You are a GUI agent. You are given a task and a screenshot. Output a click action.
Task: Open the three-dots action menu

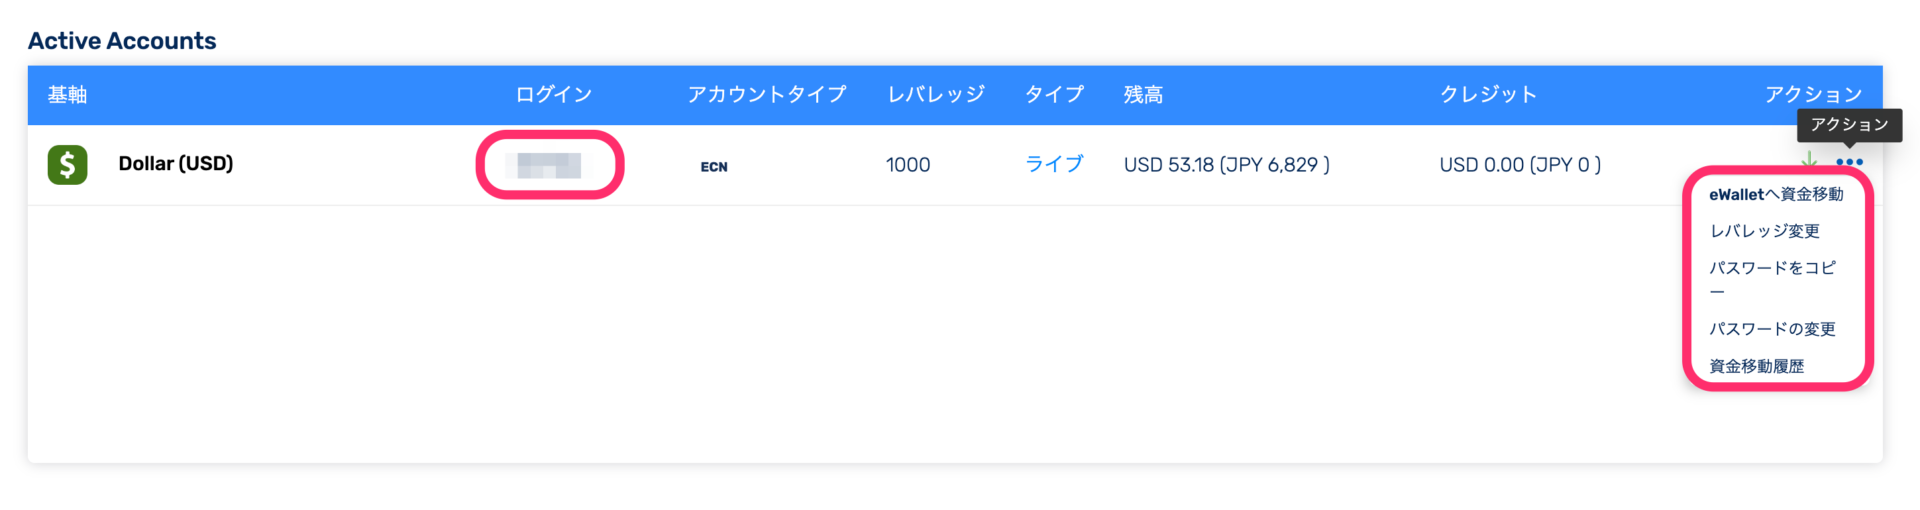point(1849,162)
